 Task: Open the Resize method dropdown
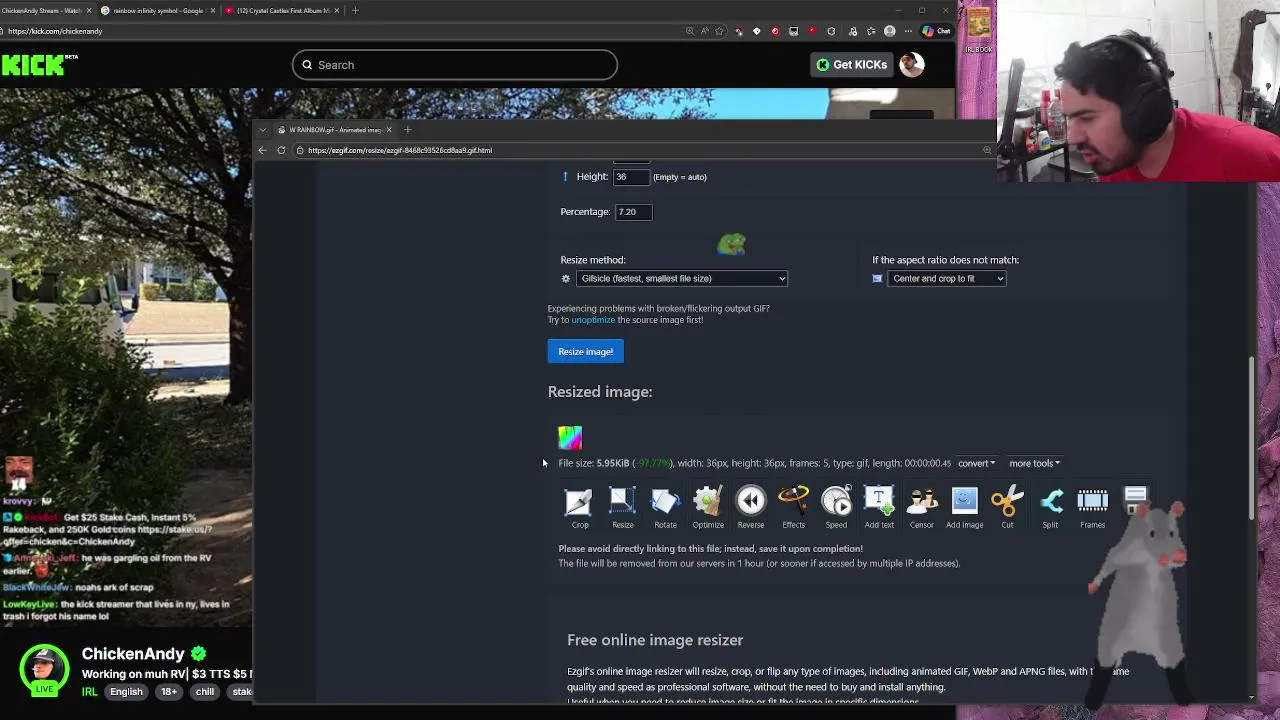pos(681,279)
